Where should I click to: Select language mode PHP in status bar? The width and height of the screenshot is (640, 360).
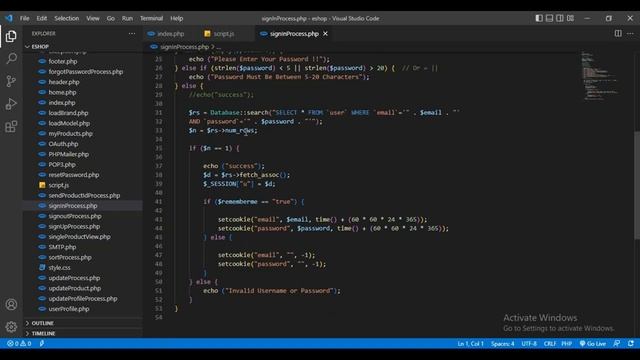567,344
